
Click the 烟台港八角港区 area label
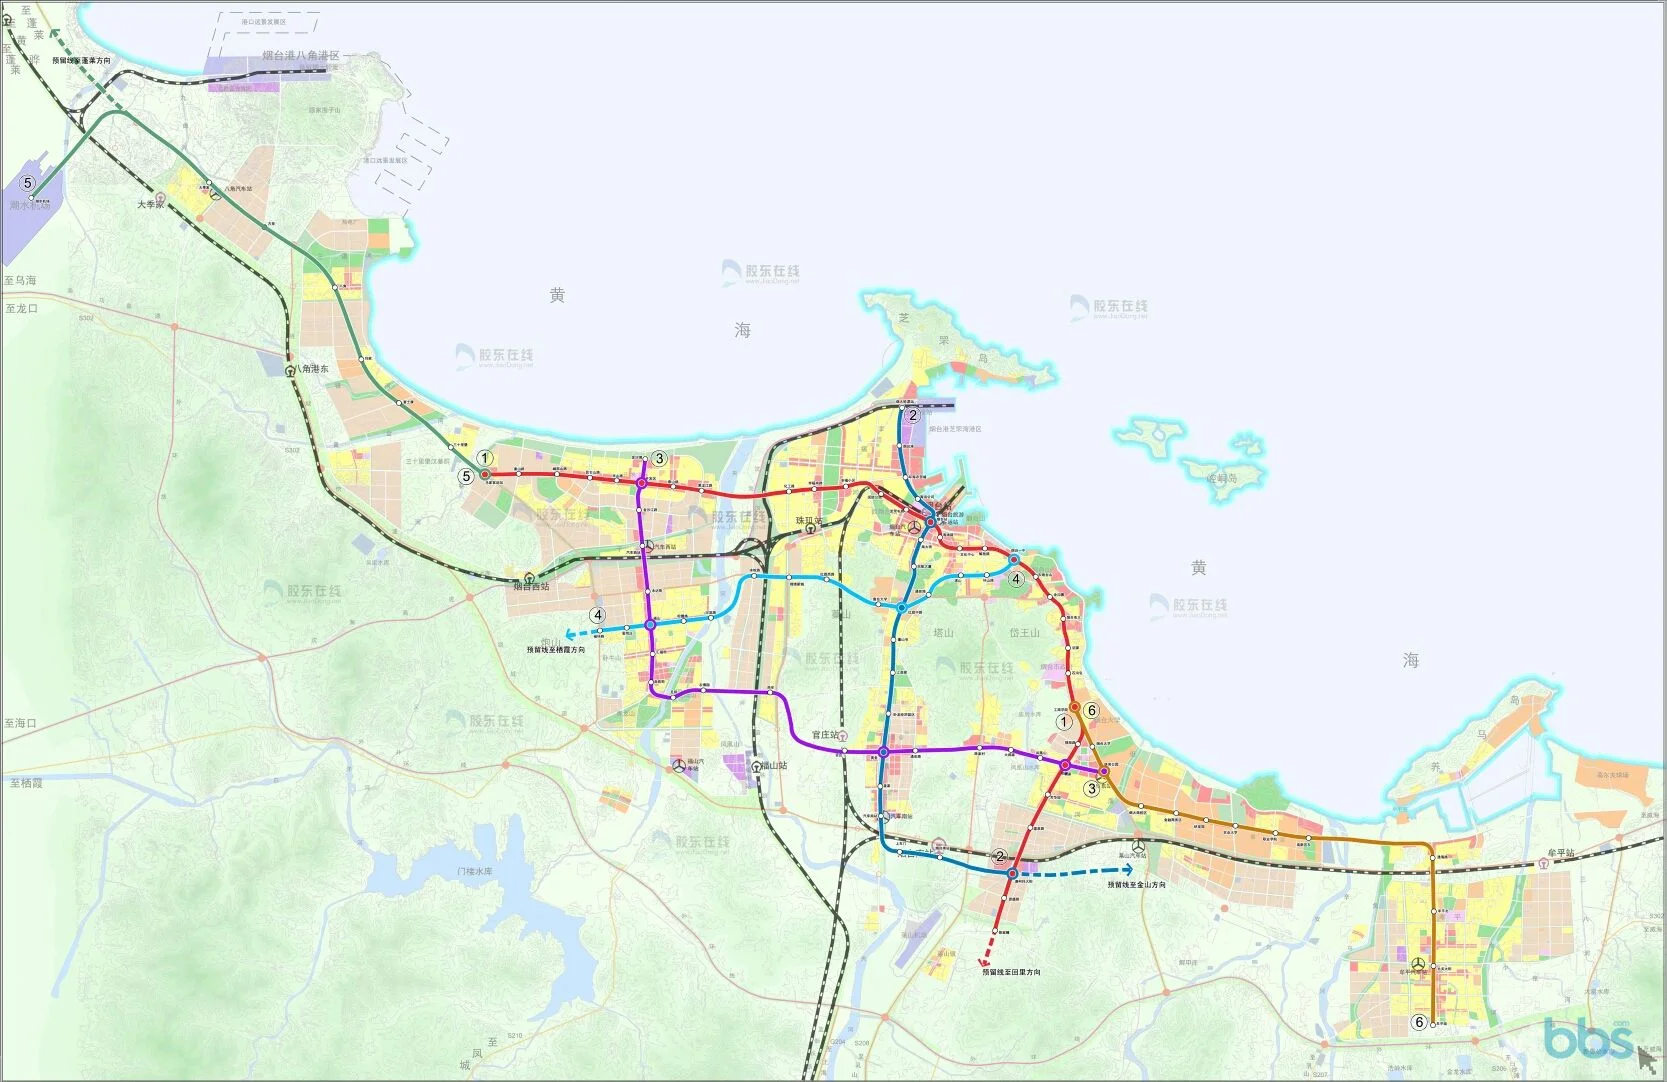point(300,55)
